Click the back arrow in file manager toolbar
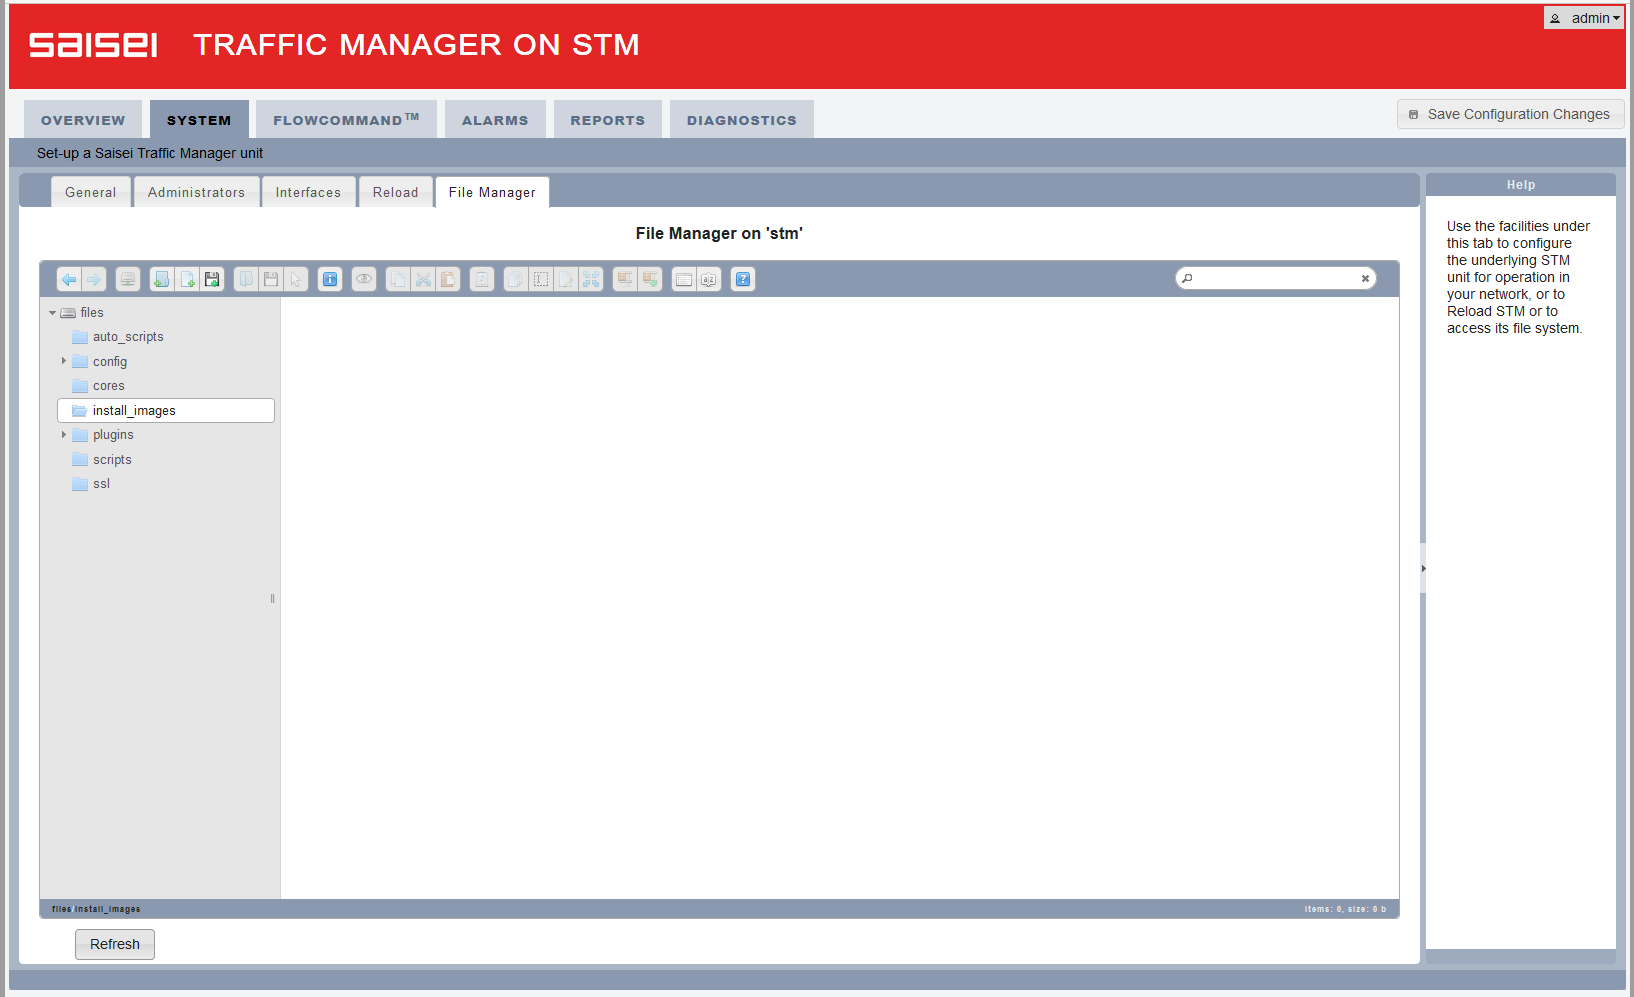This screenshot has width=1634, height=997. tap(69, 279)
